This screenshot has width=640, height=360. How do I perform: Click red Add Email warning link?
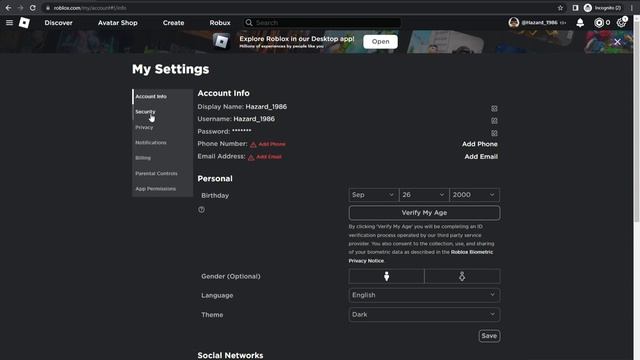265,157
